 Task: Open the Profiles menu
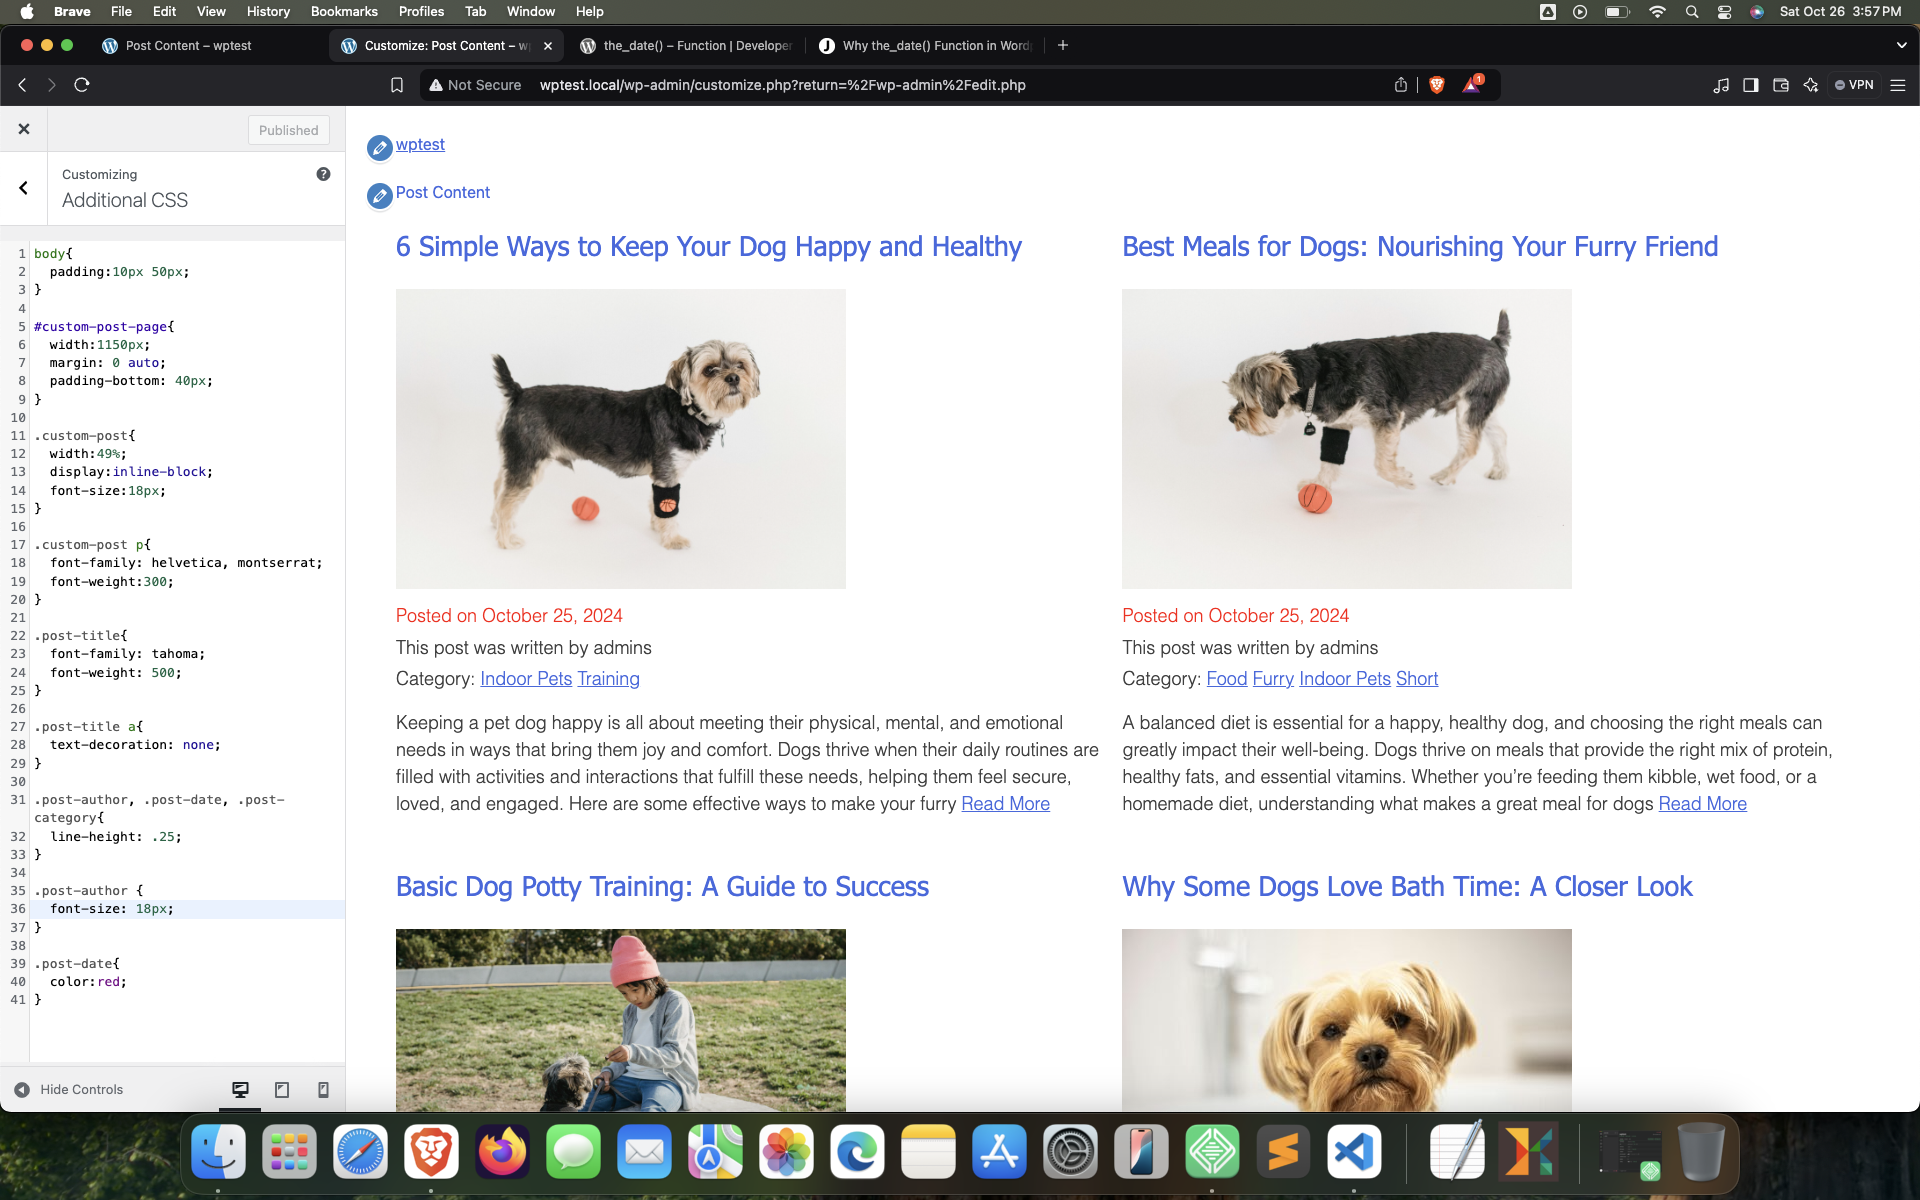point(421,11)
